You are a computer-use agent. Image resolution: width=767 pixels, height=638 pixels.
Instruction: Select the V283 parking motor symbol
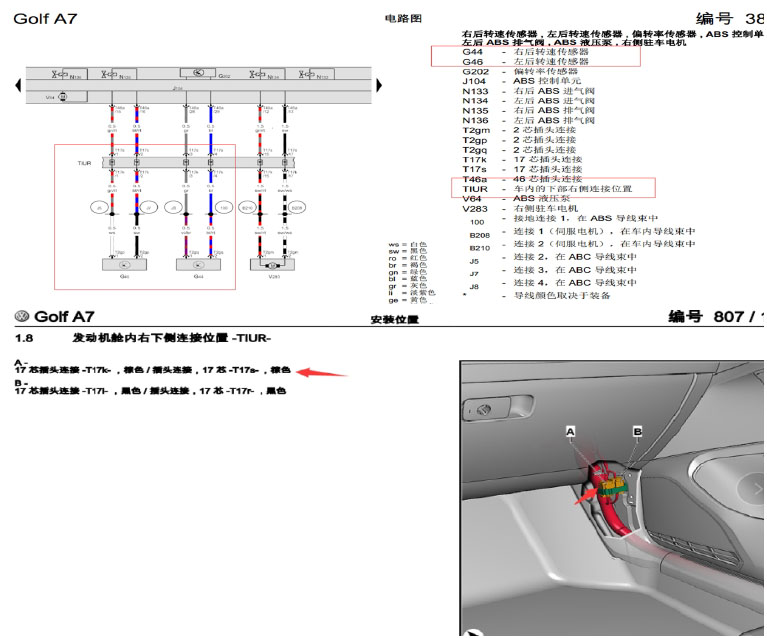click(272, 265)
